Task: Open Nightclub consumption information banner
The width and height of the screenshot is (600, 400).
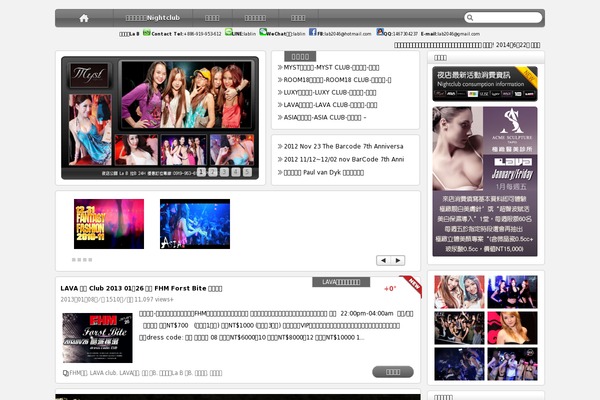Action: tap(485, 84)
